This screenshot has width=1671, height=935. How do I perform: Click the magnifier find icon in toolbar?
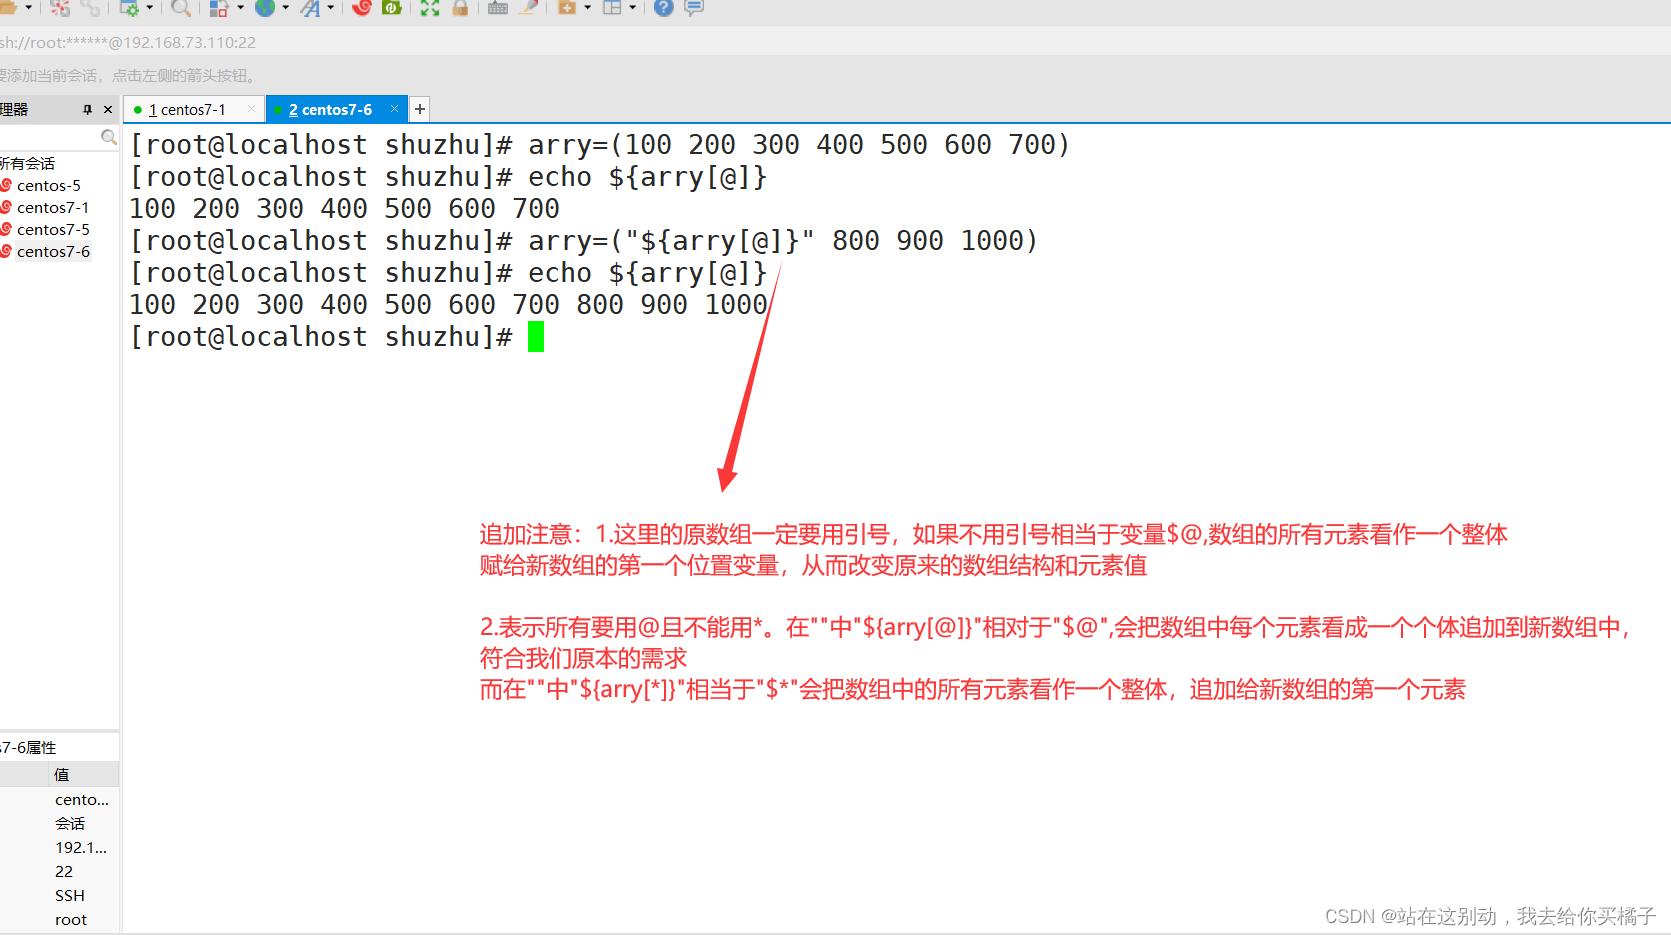181,8
